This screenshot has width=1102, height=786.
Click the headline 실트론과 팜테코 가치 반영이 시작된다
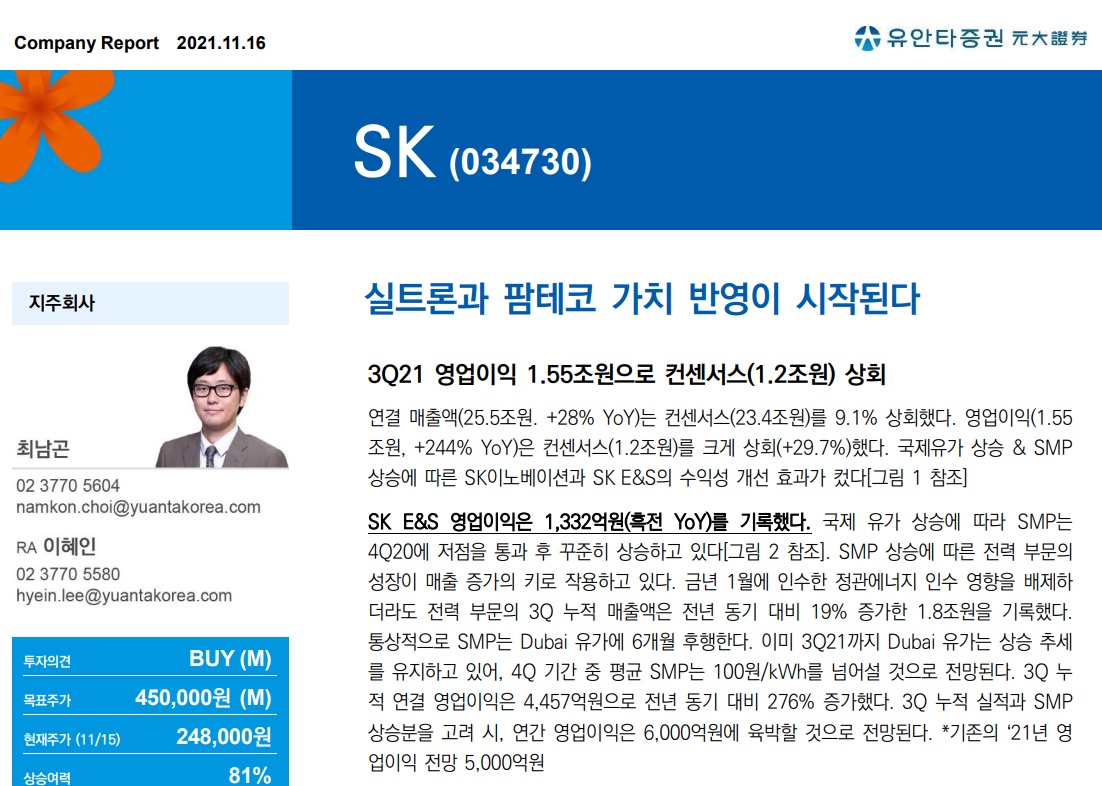point(642,298)
